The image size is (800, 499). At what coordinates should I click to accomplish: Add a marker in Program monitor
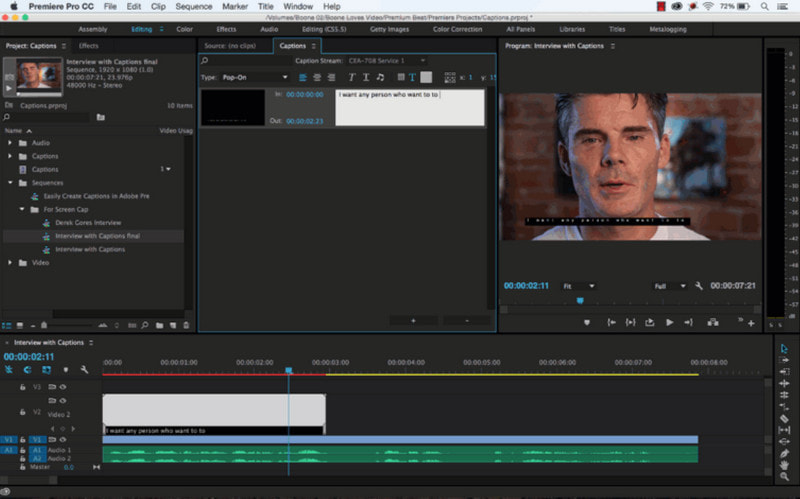point(586,322)
